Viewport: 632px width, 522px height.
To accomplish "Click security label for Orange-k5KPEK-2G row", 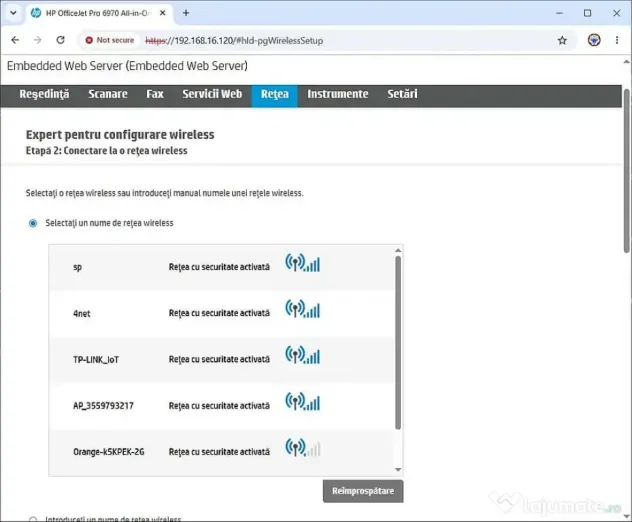I will (x=219, y=452).
